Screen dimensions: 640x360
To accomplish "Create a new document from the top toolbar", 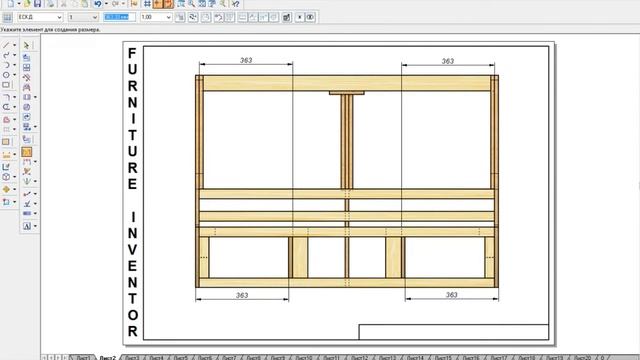I will pos(10,4).
